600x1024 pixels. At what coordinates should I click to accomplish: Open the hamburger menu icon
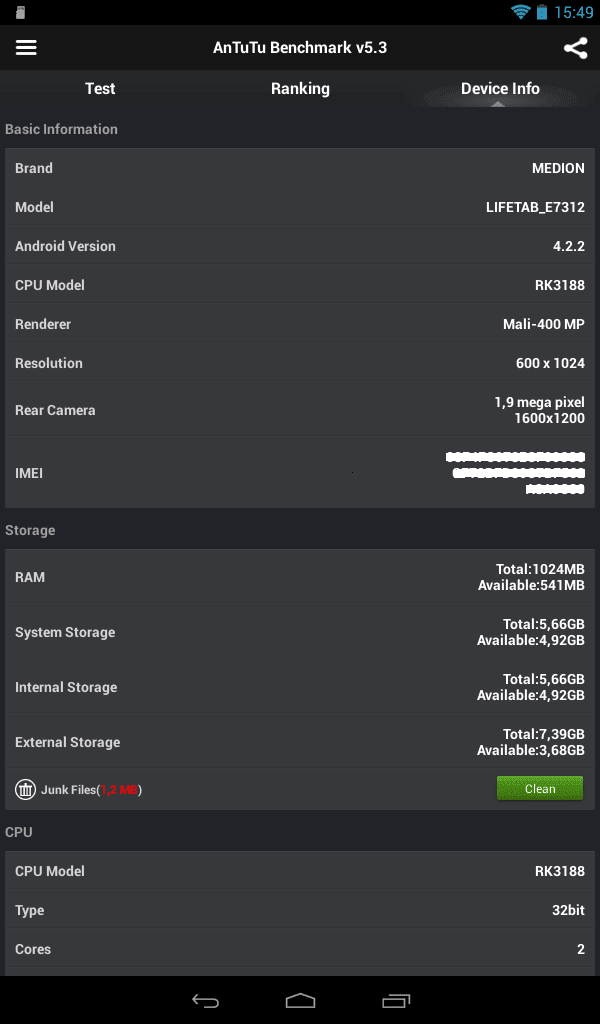tap(26, 48)
